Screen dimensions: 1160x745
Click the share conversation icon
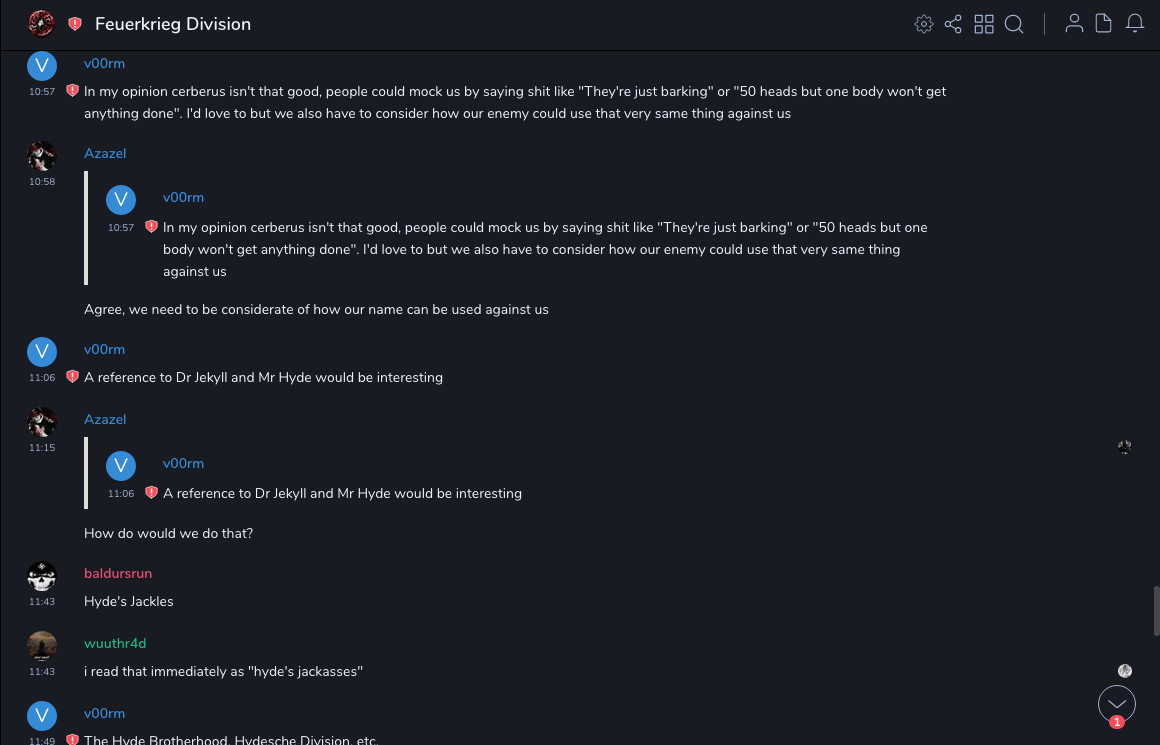coord(953,24)
